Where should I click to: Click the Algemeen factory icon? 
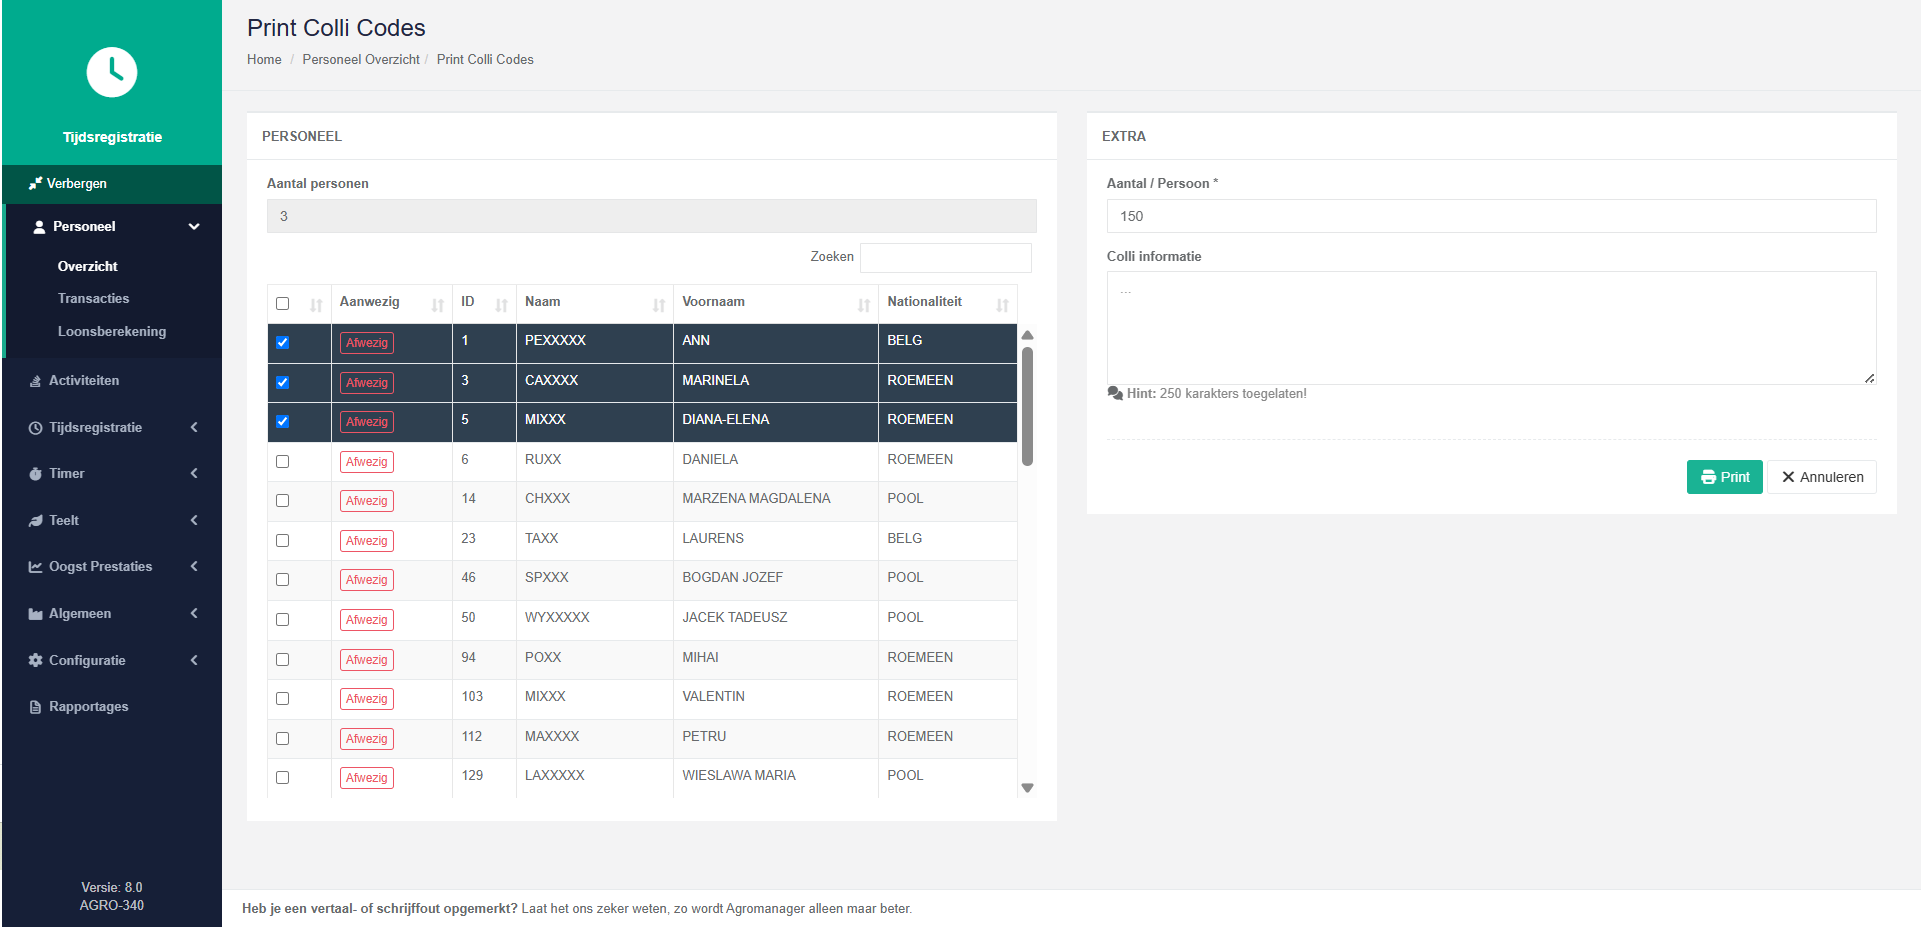[x=35, y=614]
